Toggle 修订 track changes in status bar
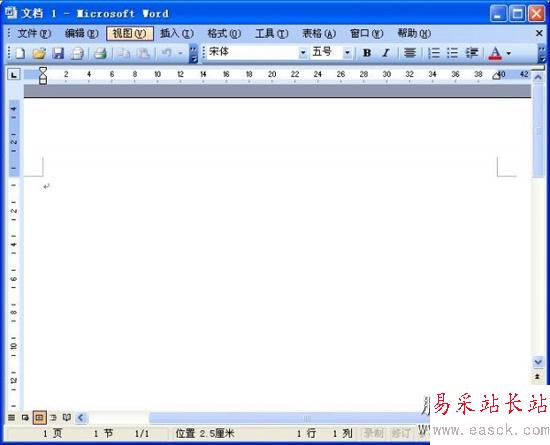 [401, 433]
